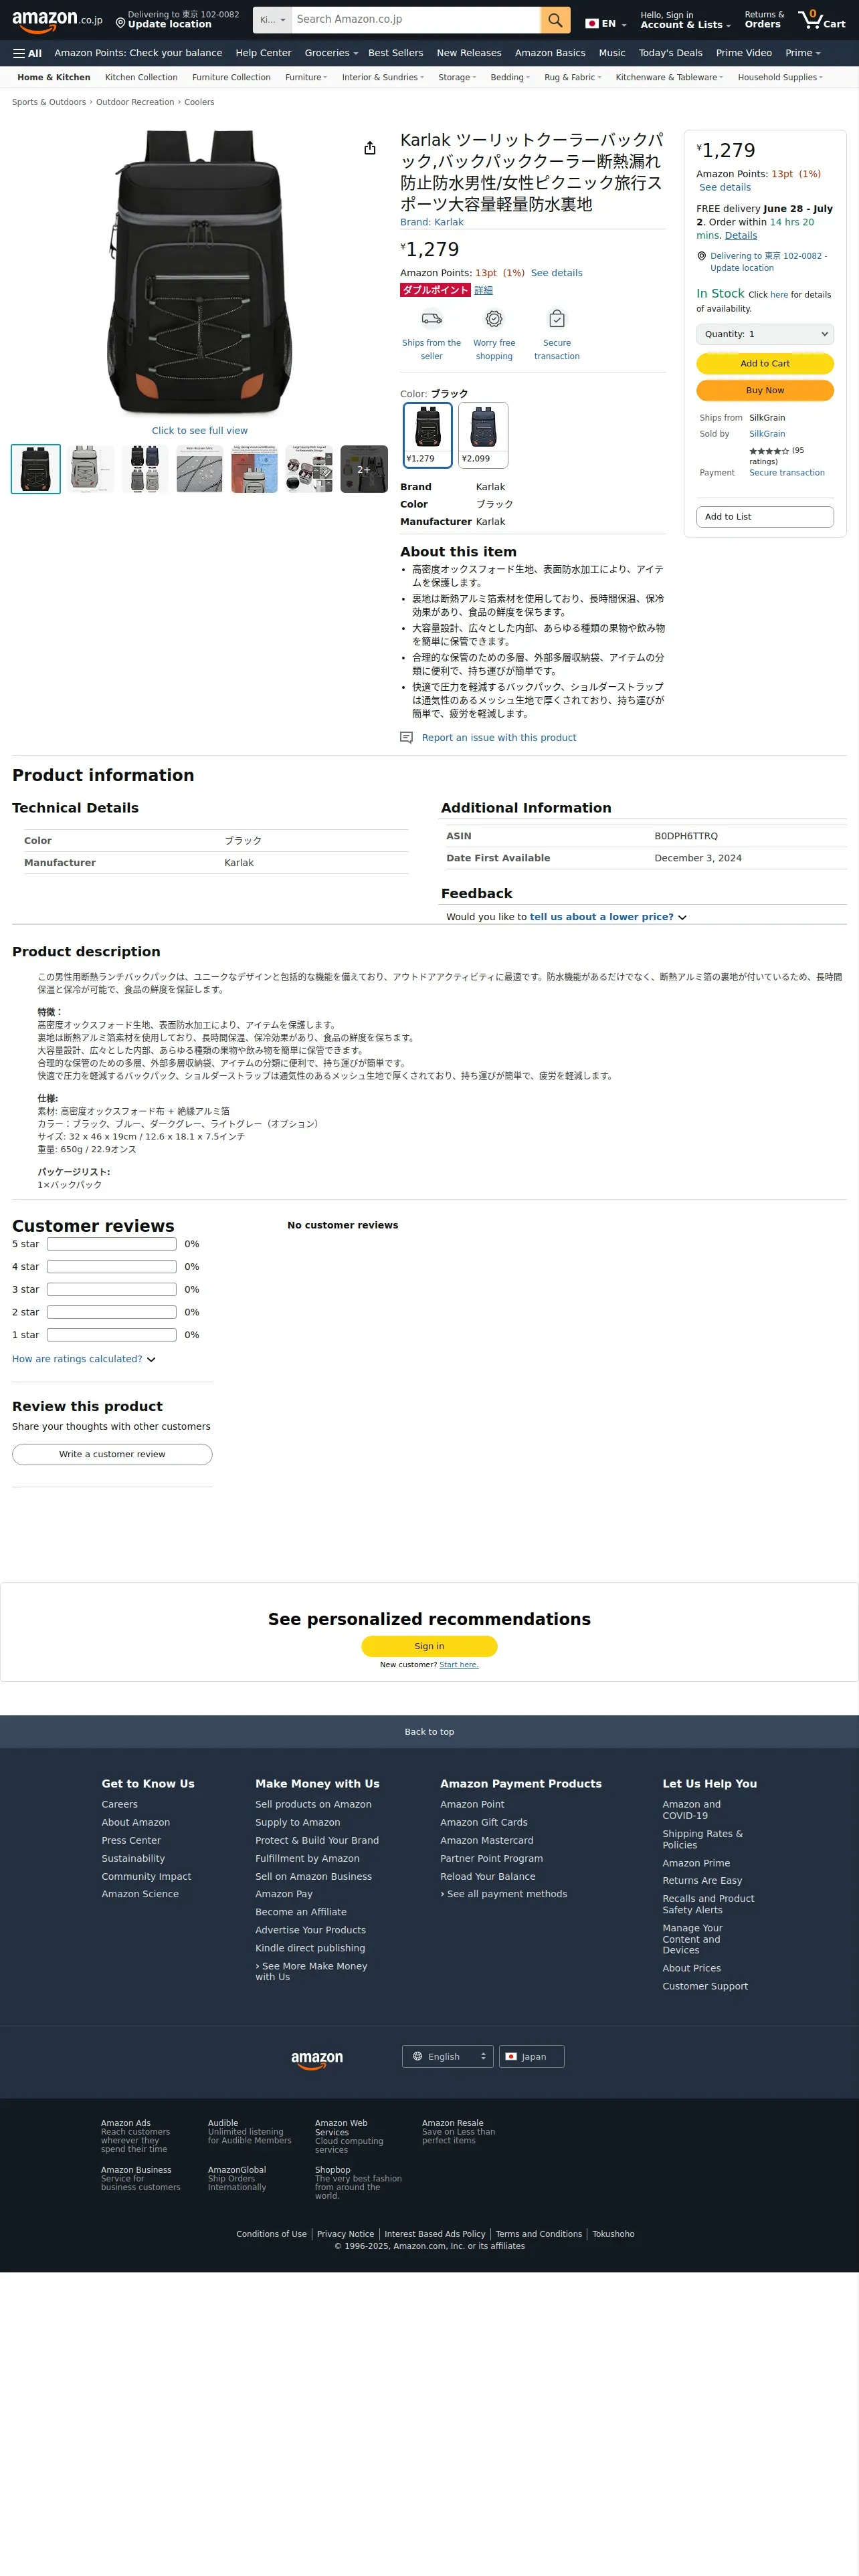Click the Worry free shopping badge icon

click(494, 319)
